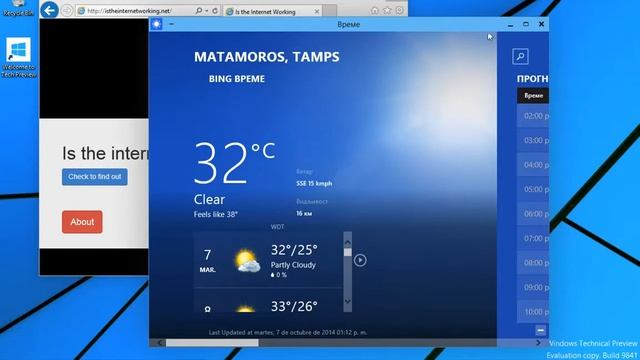Select the 03:00 hourly forecast row
Screen dimensions: 640x360
point(533,140)
